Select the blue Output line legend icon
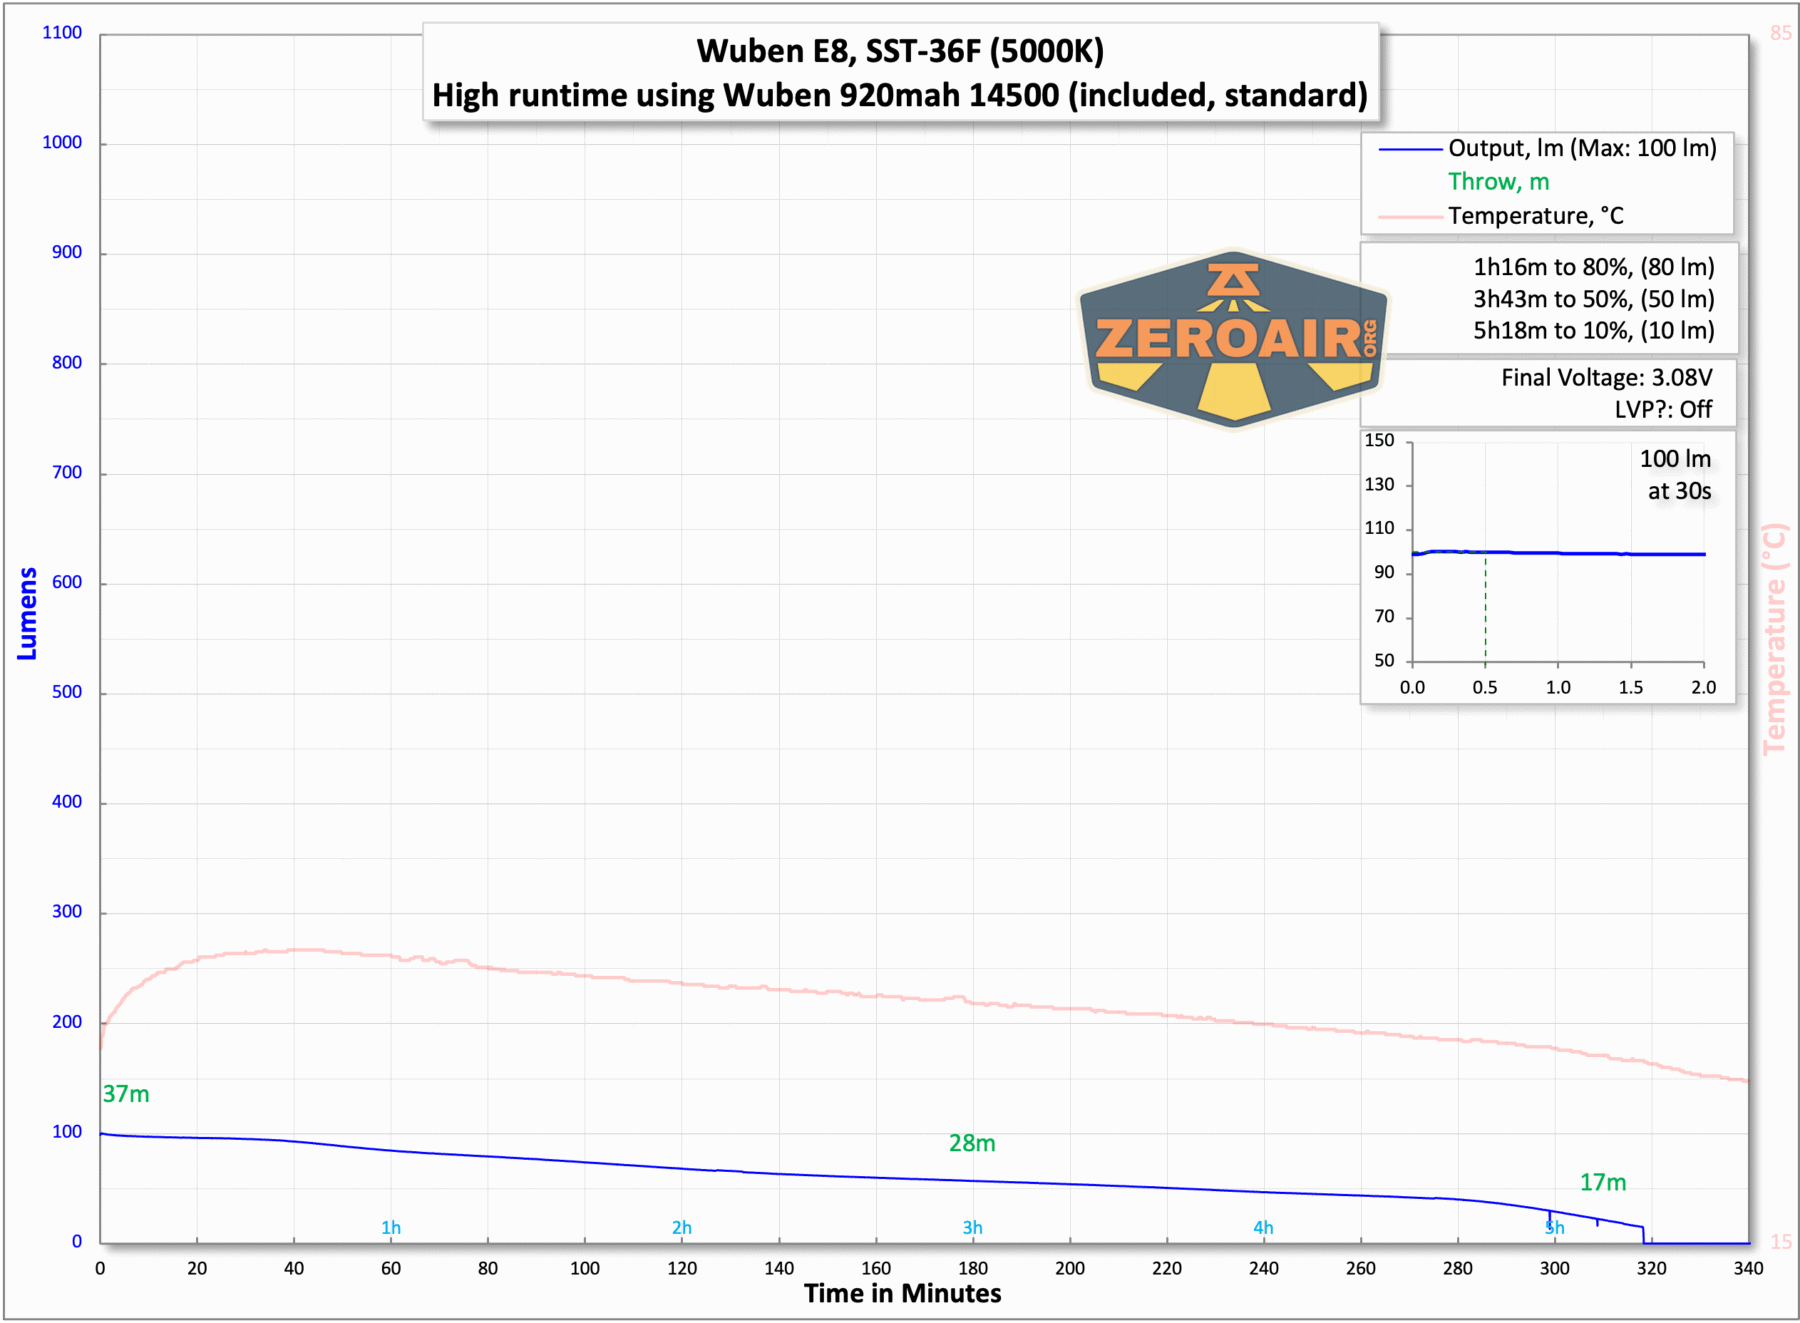Screen dimensions: 1800x1323 tap(1409, 148)
